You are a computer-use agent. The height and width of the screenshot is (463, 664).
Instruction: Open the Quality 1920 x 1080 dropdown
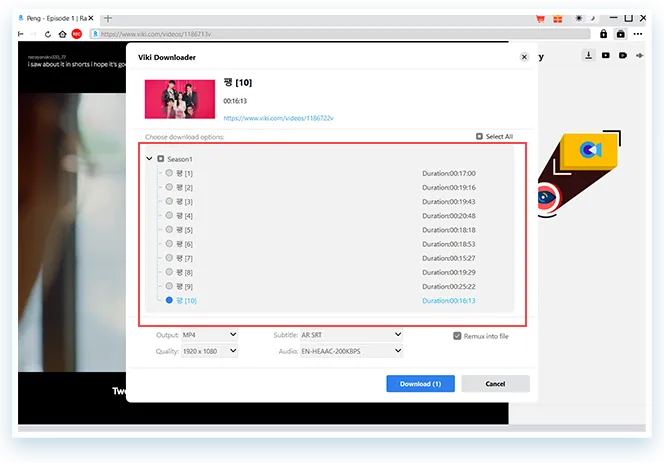(209, 351)
